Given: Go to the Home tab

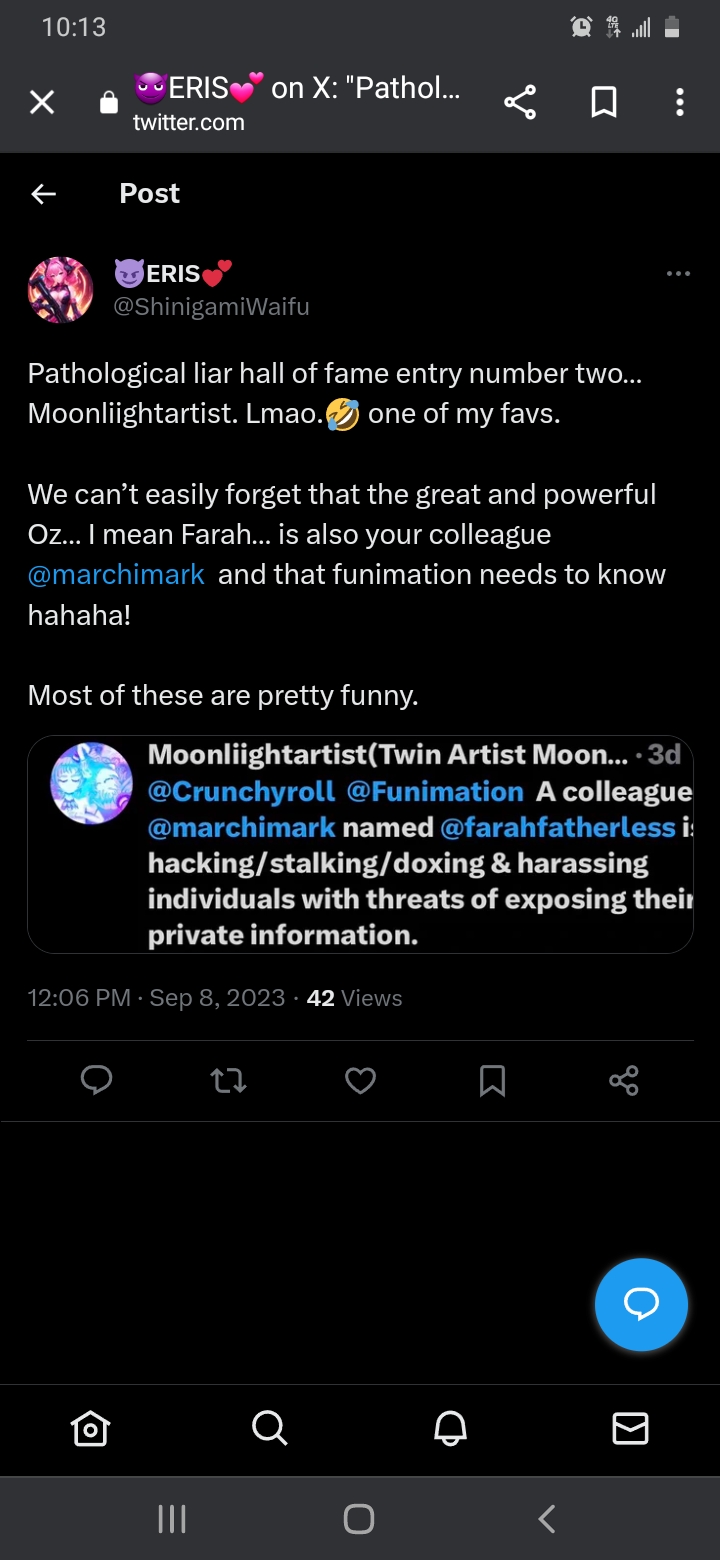Looking at the screenshot, I should (x=90, y=1429).
